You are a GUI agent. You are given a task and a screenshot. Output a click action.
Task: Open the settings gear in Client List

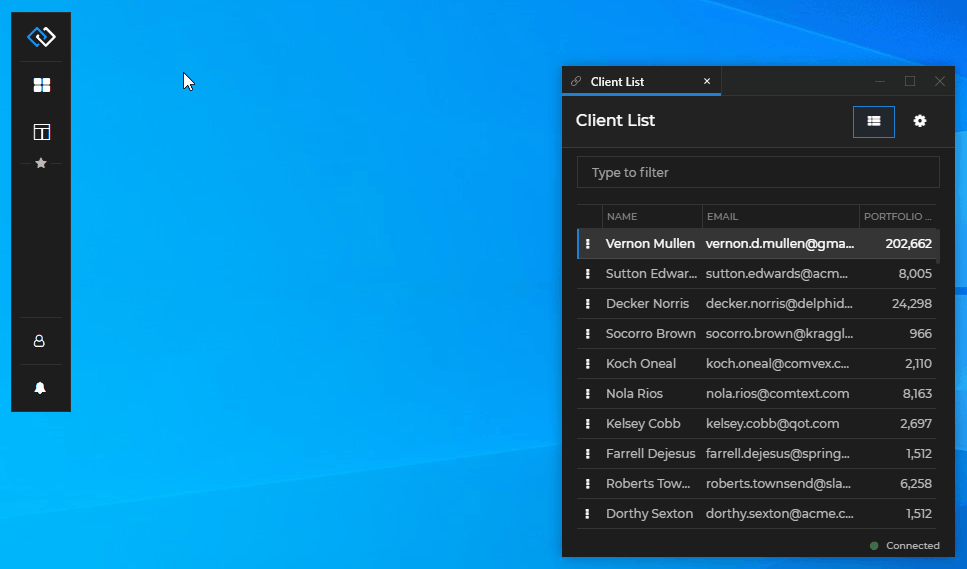920,121
